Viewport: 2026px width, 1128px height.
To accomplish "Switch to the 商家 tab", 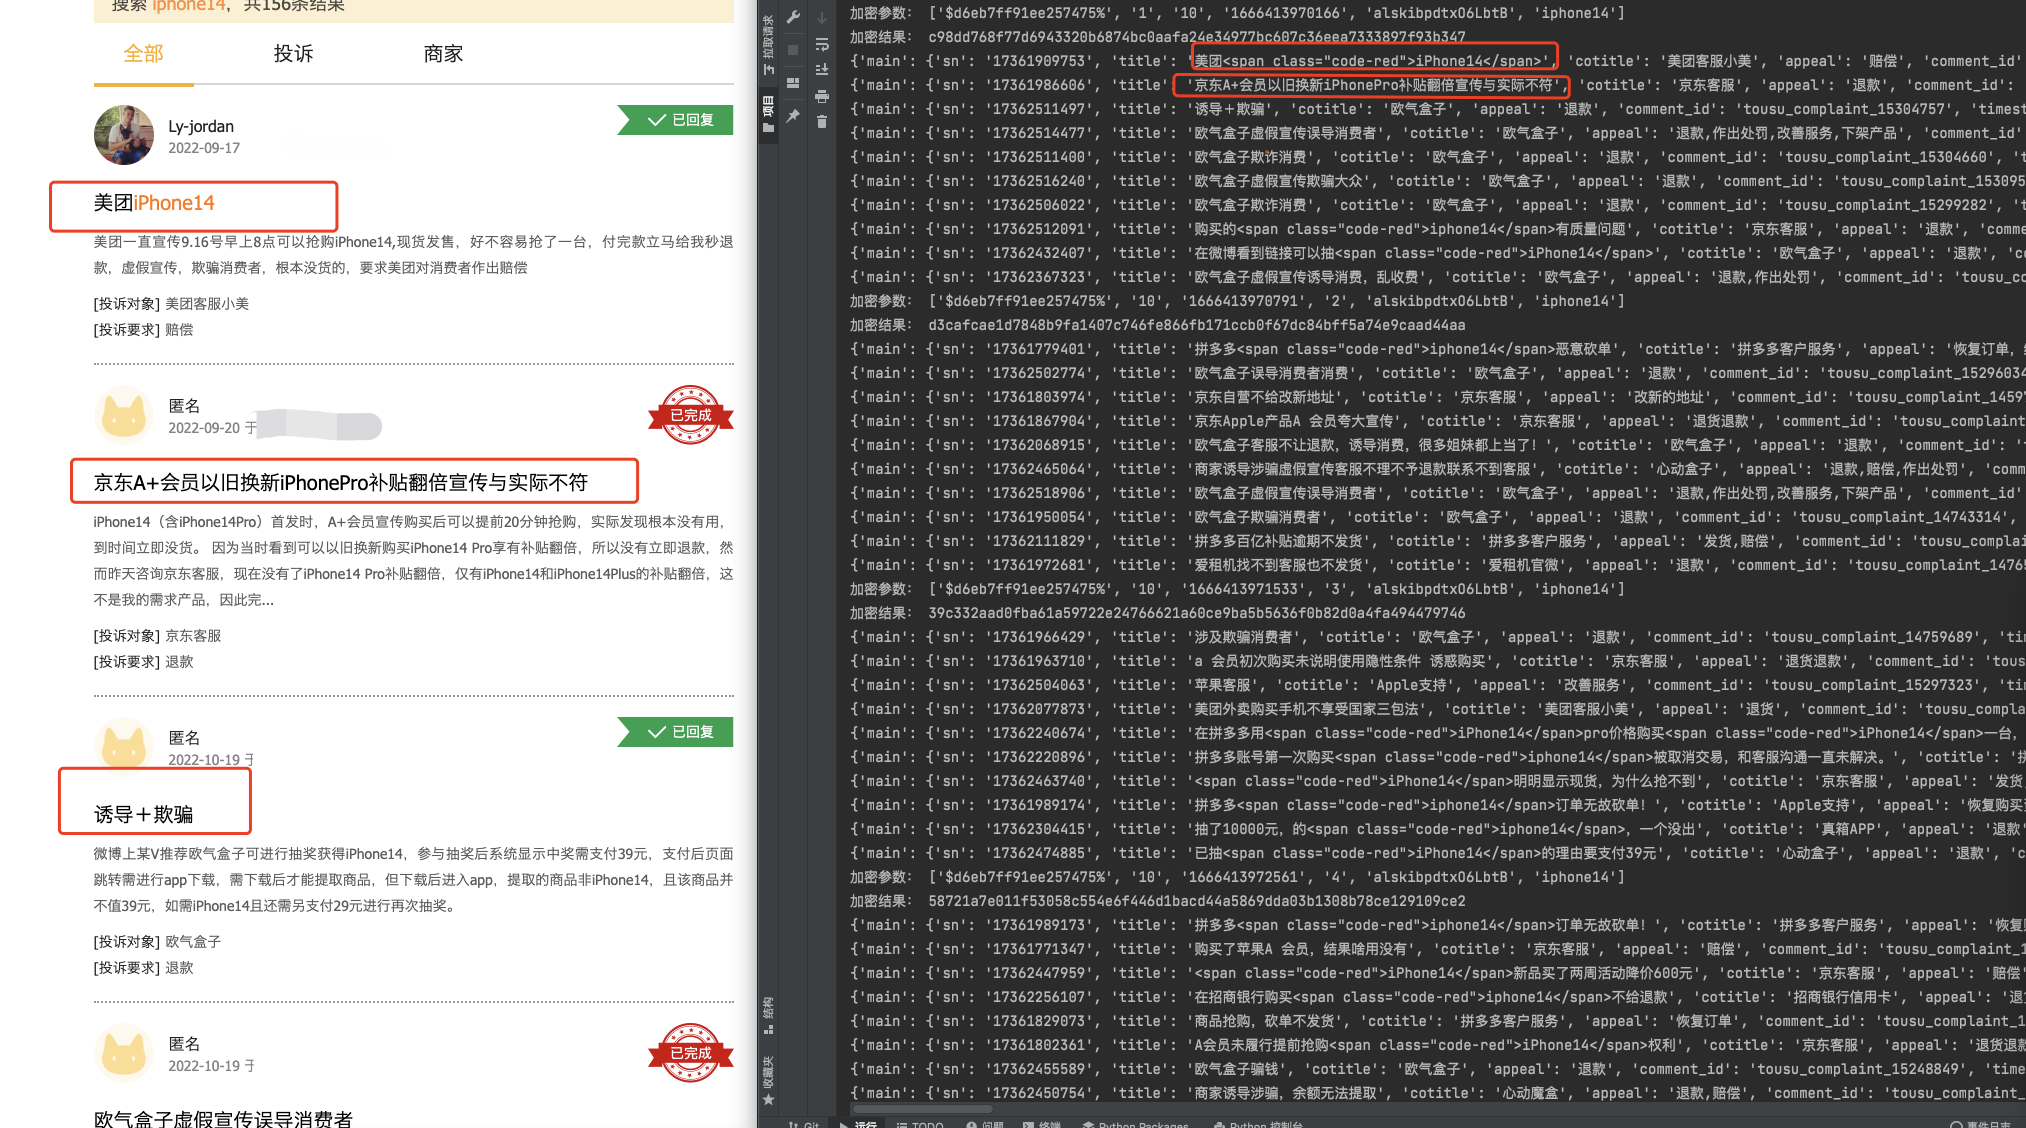I will coord(443,54).
